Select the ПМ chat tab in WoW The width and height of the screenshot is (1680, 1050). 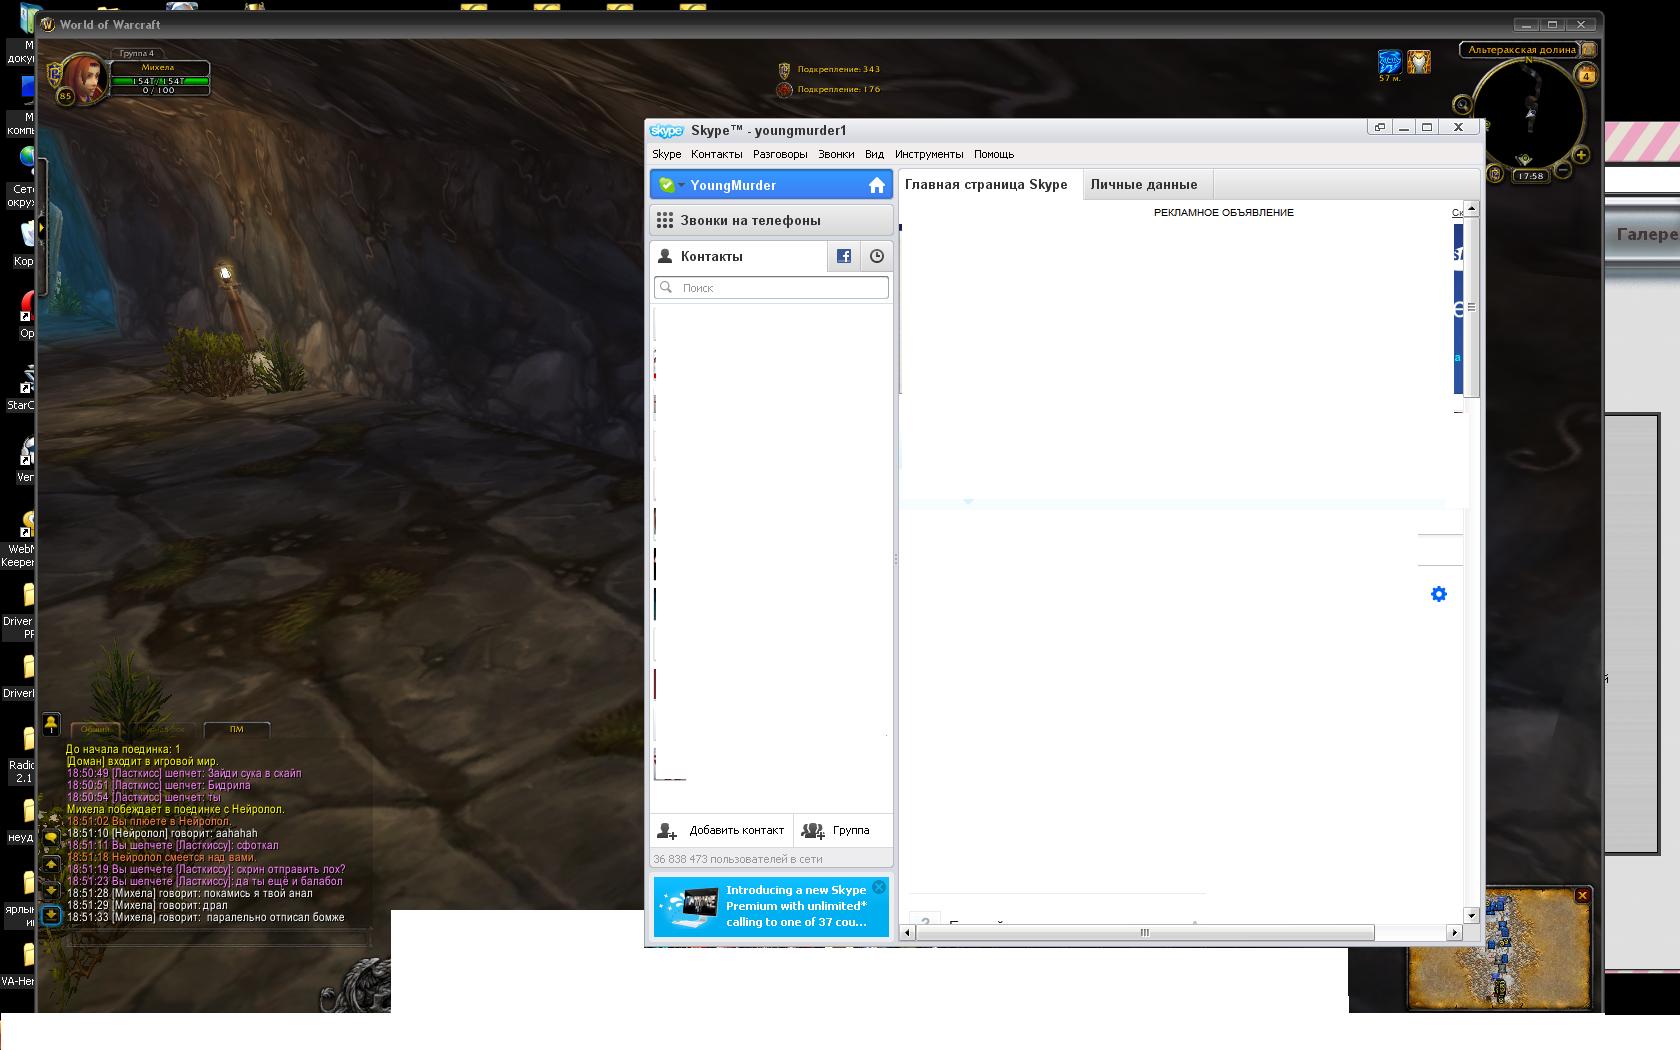pos(237,729)
